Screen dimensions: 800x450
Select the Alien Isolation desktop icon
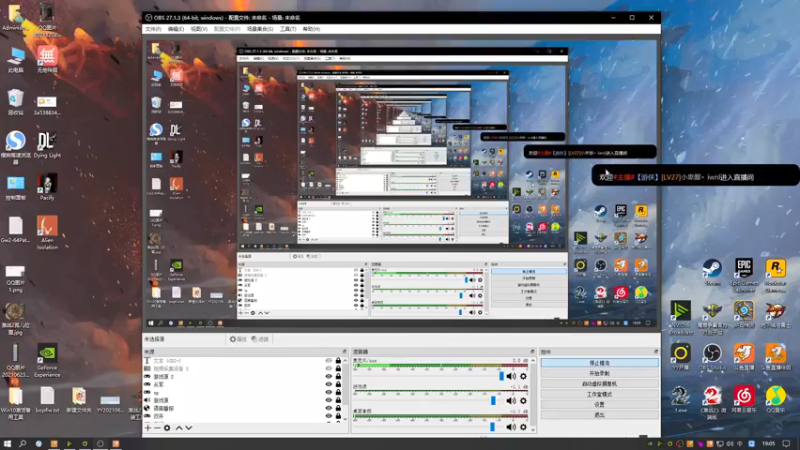[47, 232]
